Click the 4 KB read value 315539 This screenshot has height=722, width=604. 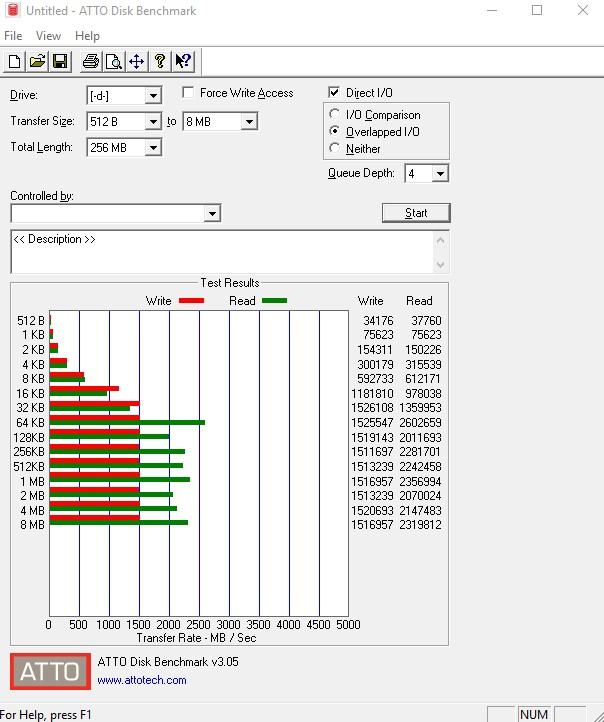pos(423,365)
